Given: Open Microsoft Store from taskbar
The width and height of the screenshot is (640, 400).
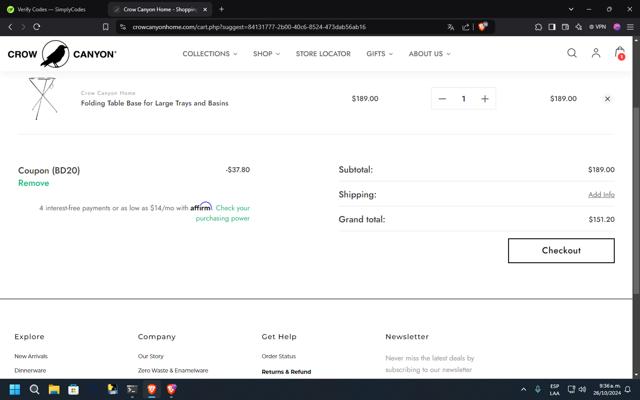Looking at the screenshot, I should [x=73, y=389].
